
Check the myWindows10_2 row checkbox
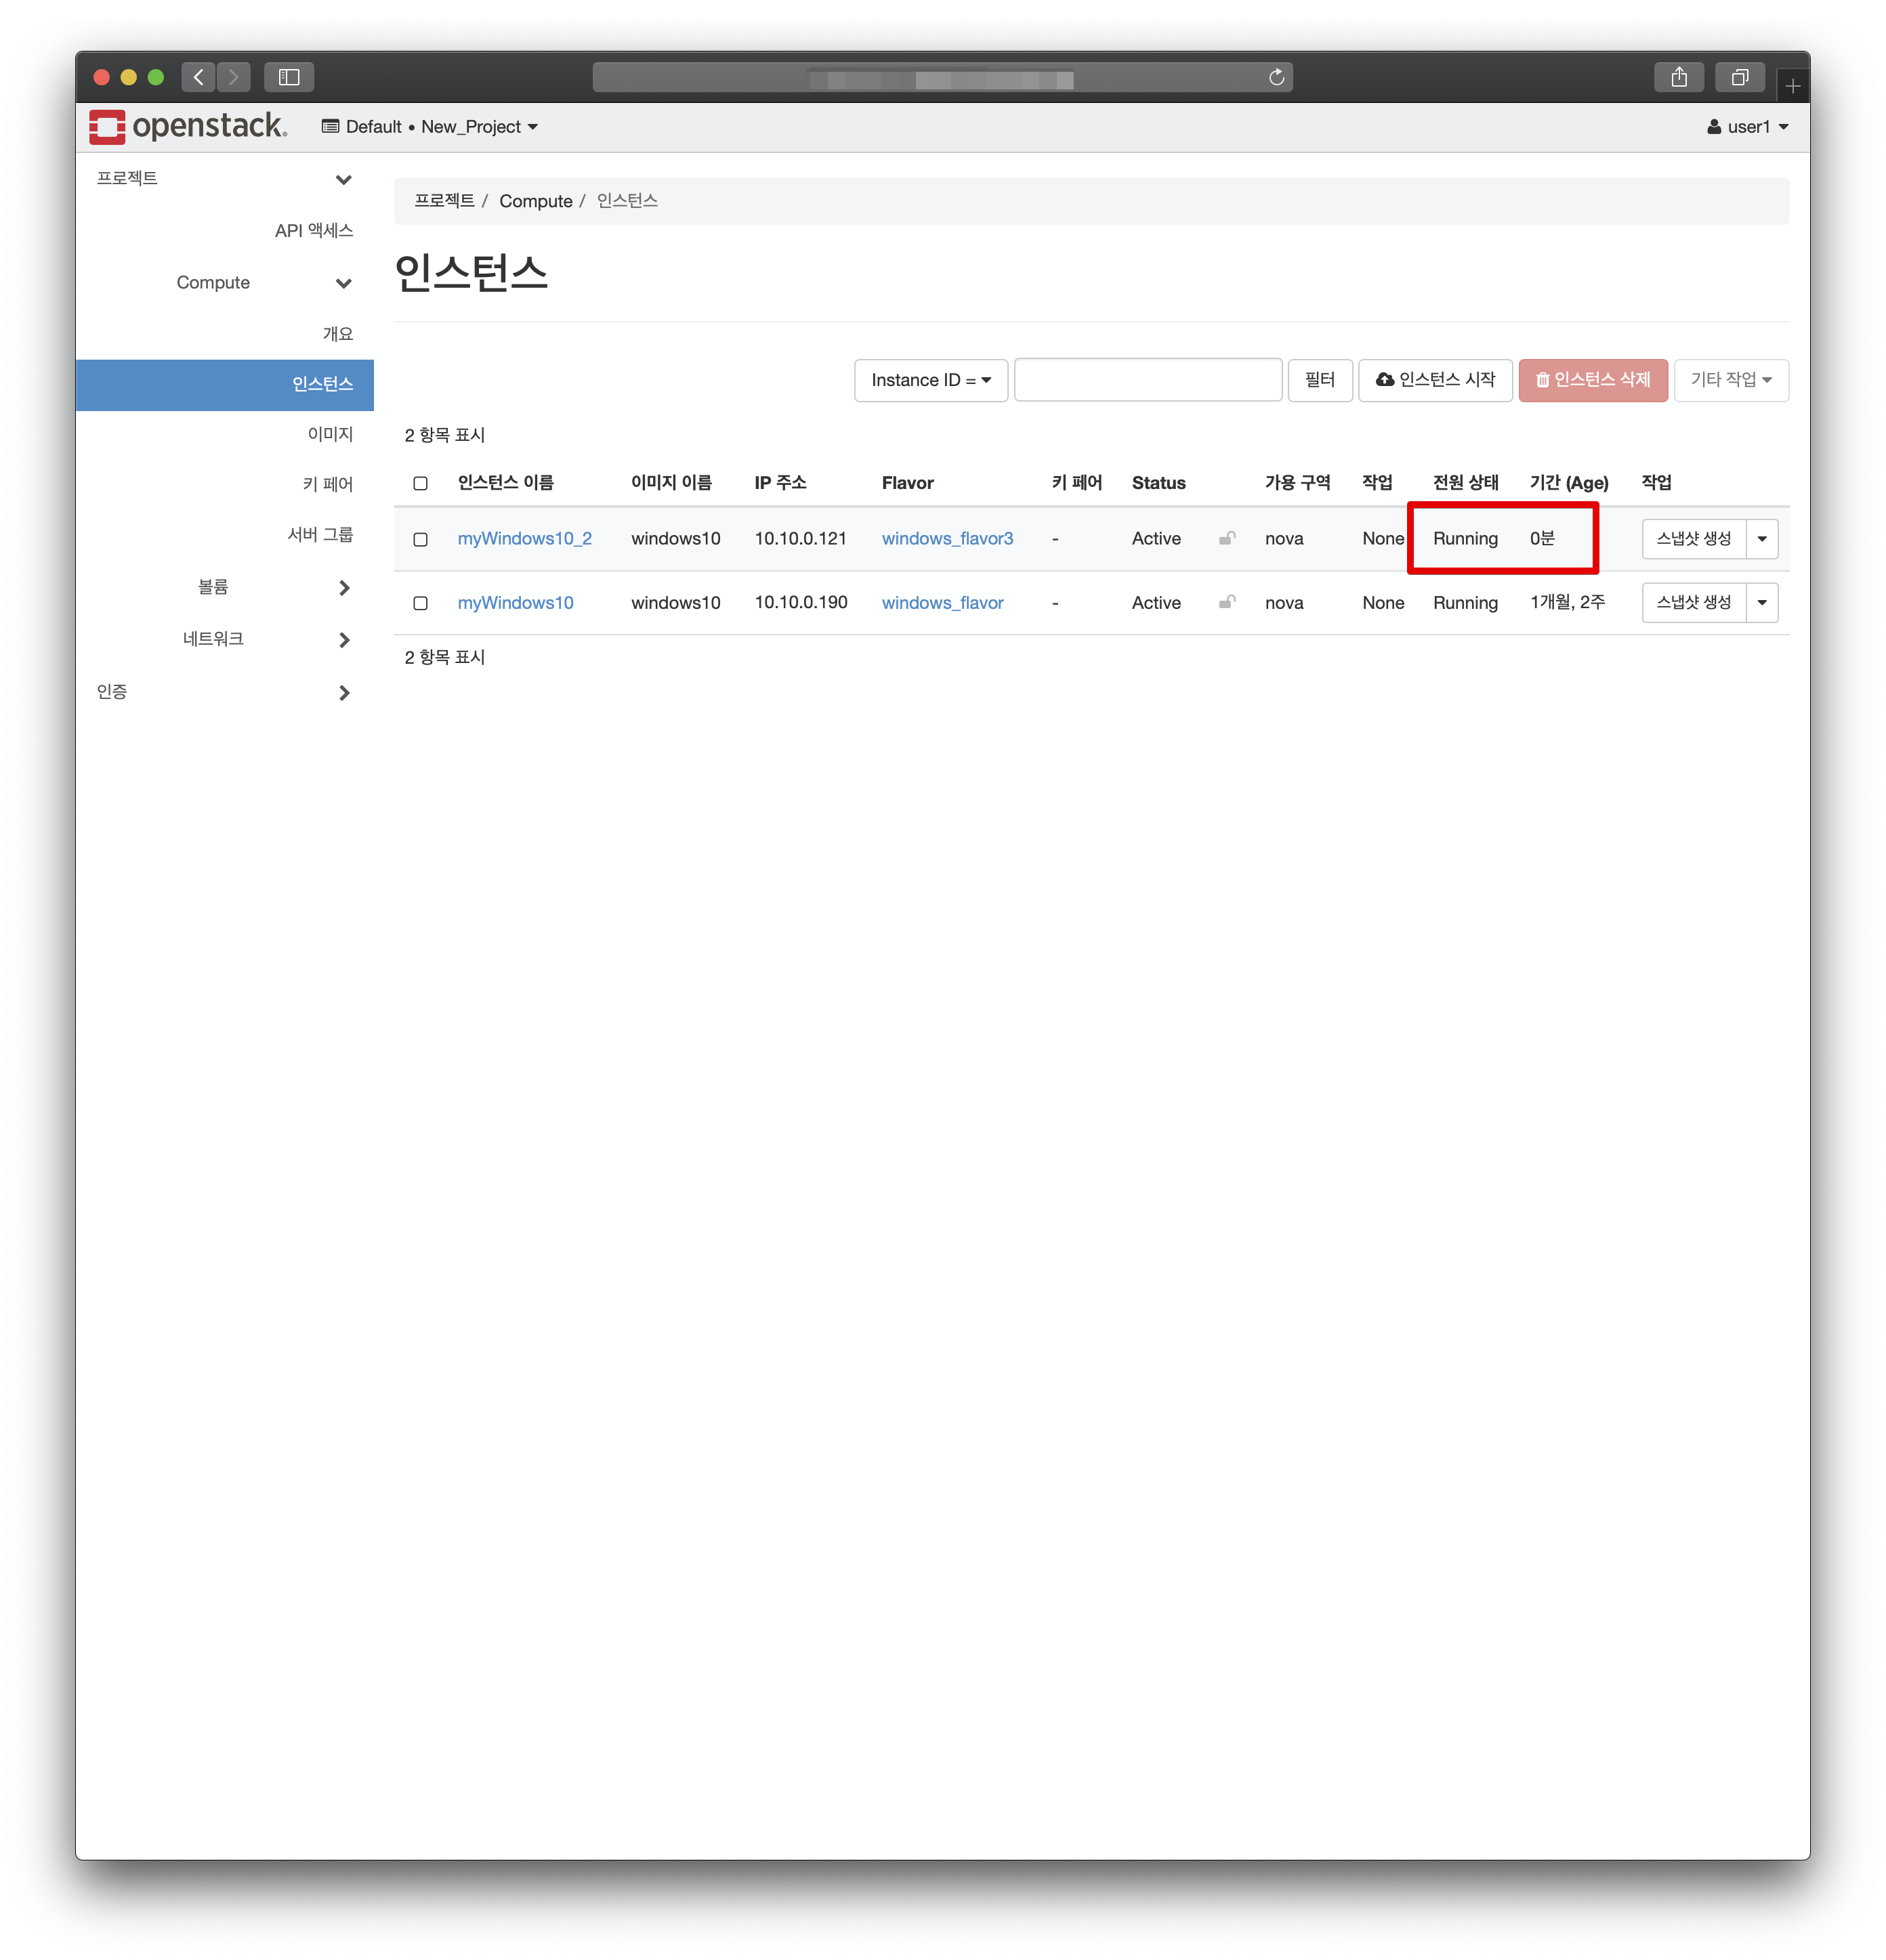420,539
